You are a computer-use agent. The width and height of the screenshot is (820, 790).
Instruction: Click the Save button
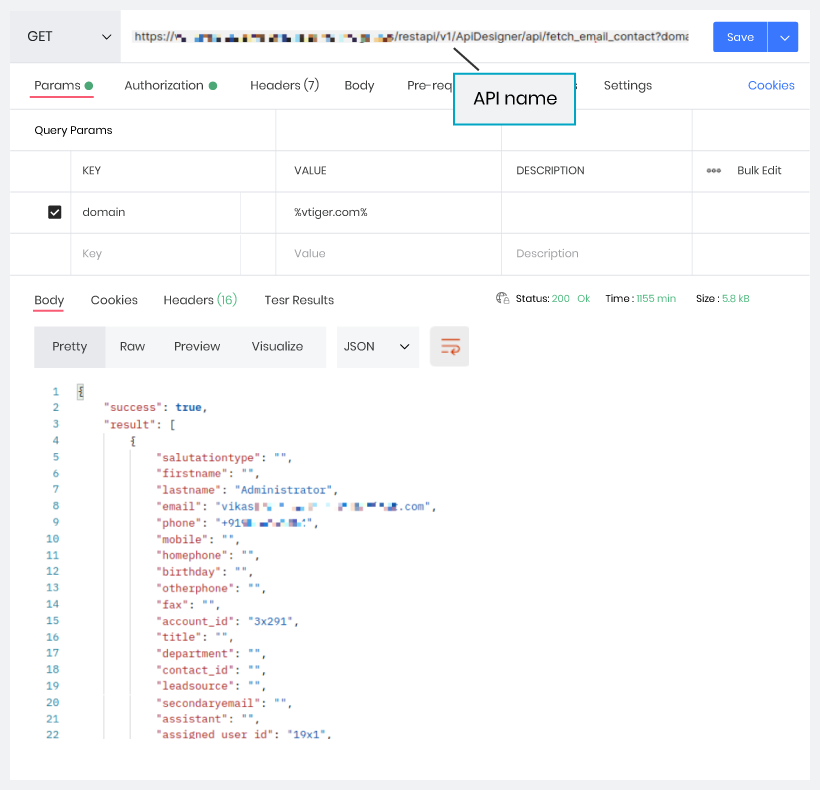[x=740, y=37]
